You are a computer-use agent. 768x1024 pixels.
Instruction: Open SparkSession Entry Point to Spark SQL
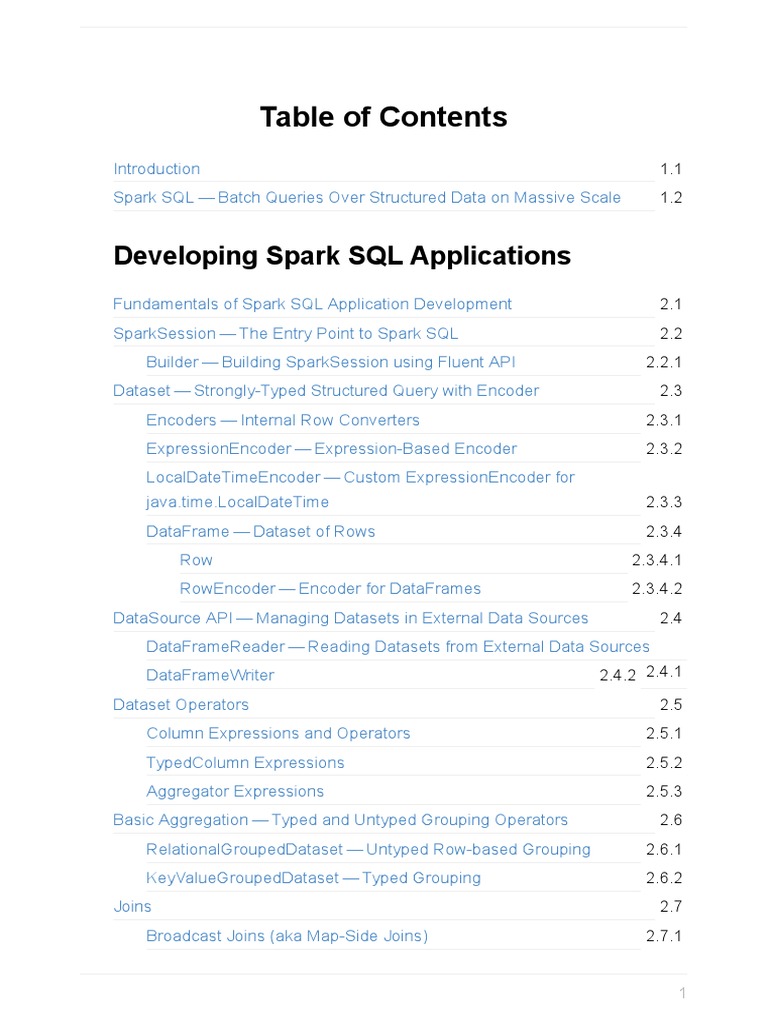tap(285, 333)
